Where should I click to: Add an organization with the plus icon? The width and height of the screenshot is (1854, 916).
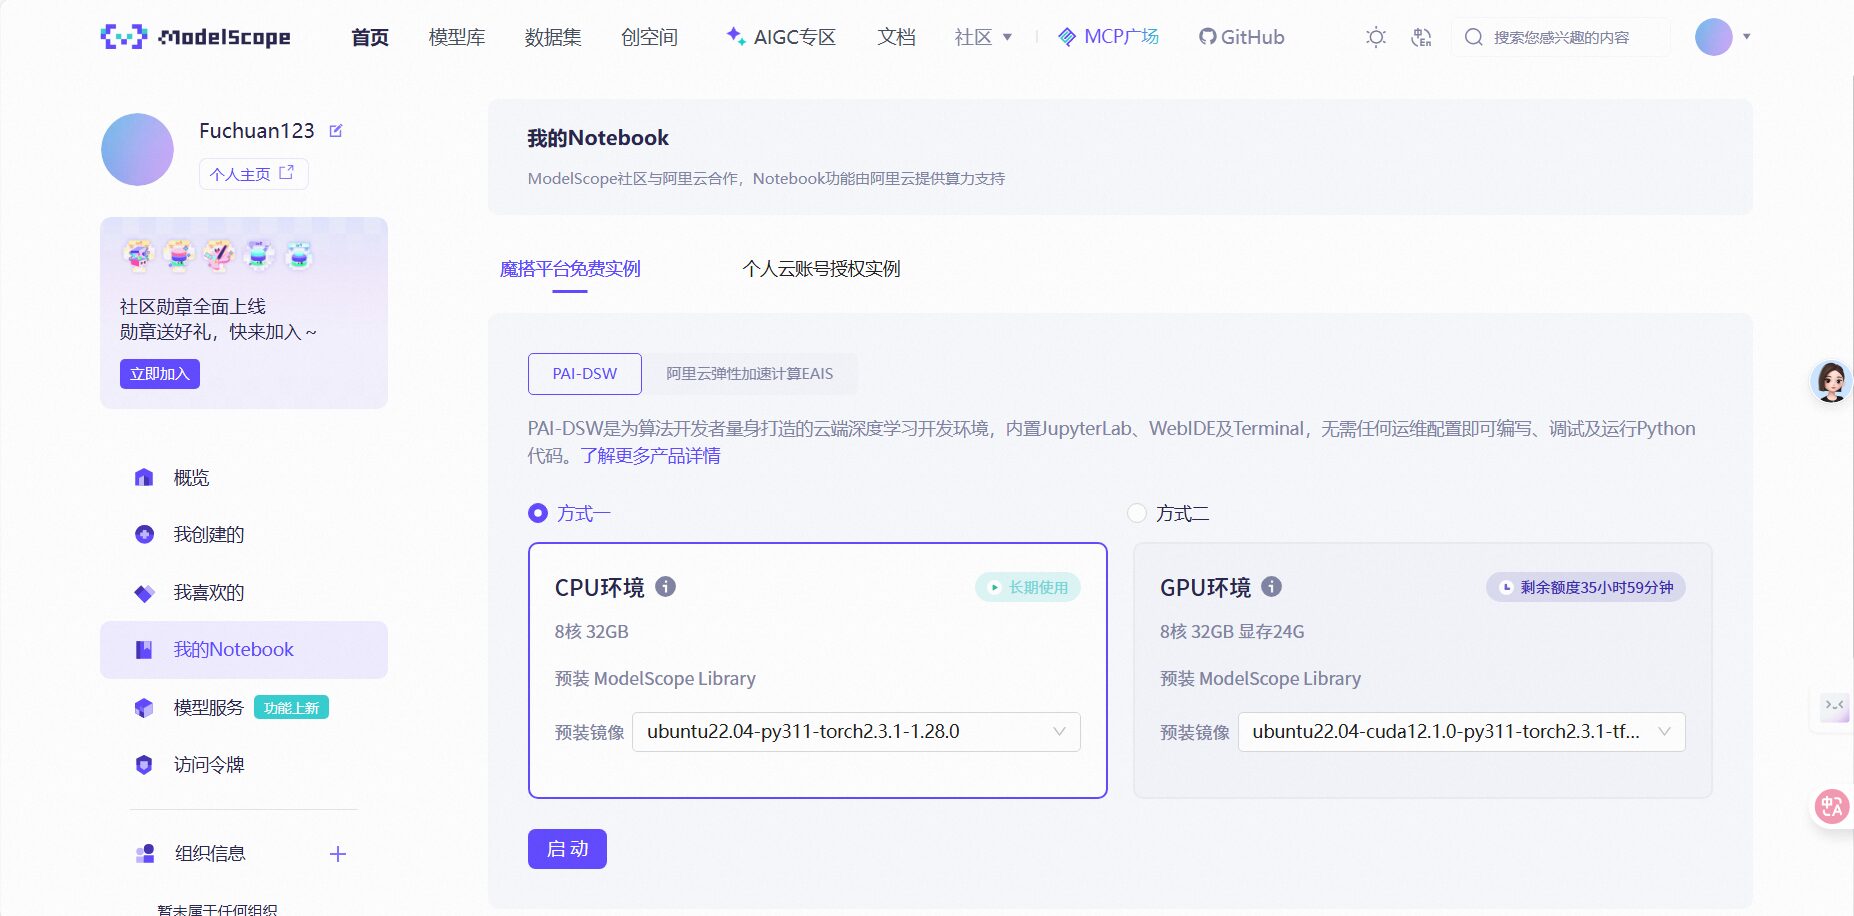[338, 854]
